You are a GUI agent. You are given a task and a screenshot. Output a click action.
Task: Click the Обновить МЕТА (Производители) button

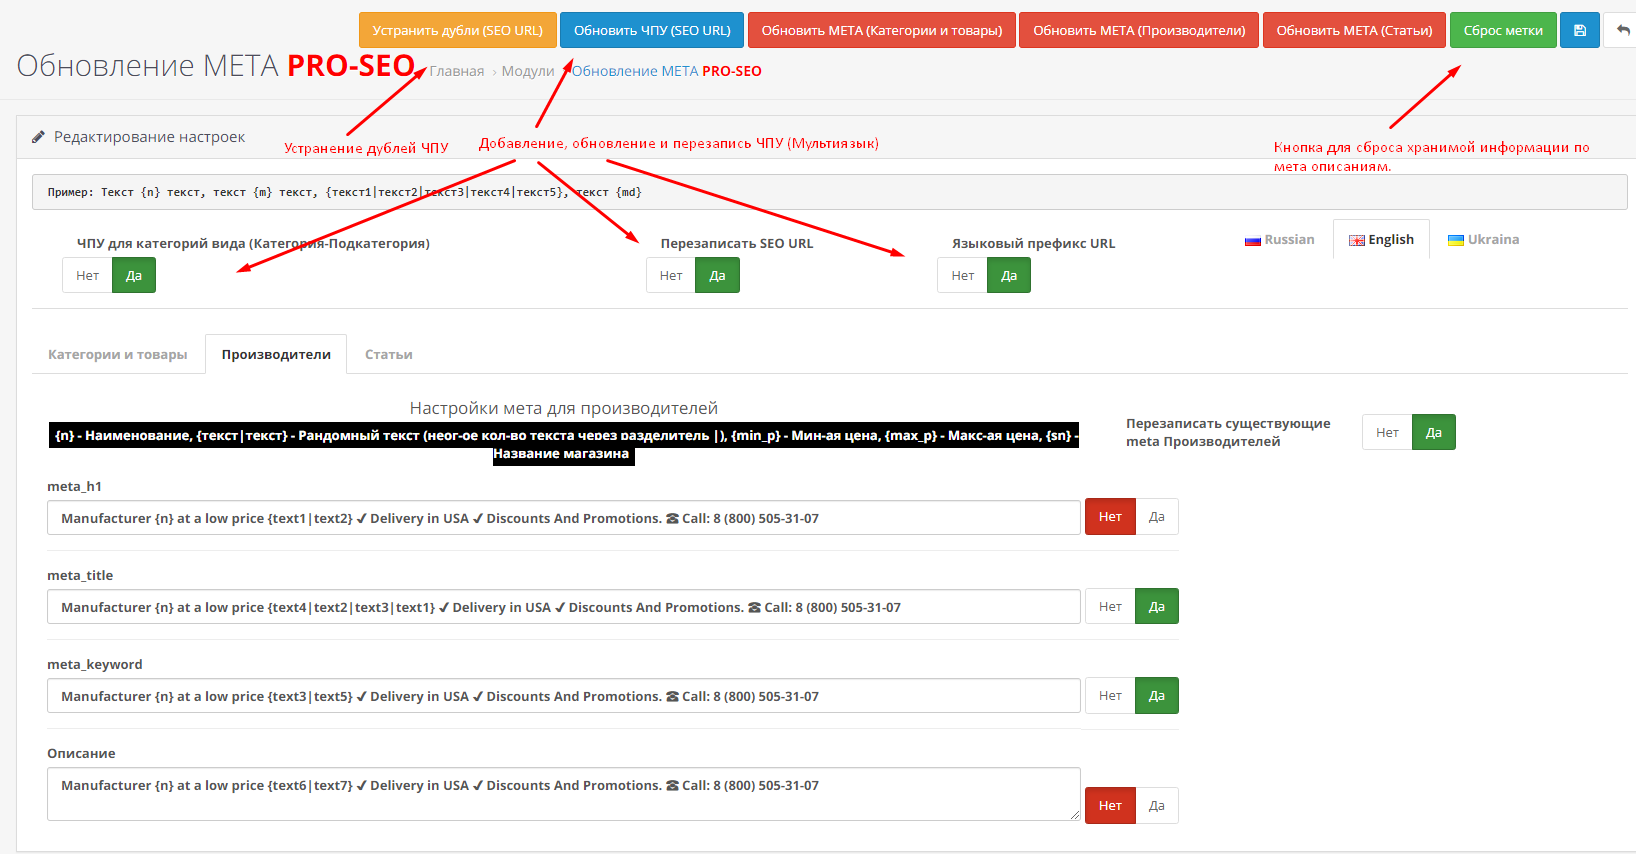point(1139,30)
